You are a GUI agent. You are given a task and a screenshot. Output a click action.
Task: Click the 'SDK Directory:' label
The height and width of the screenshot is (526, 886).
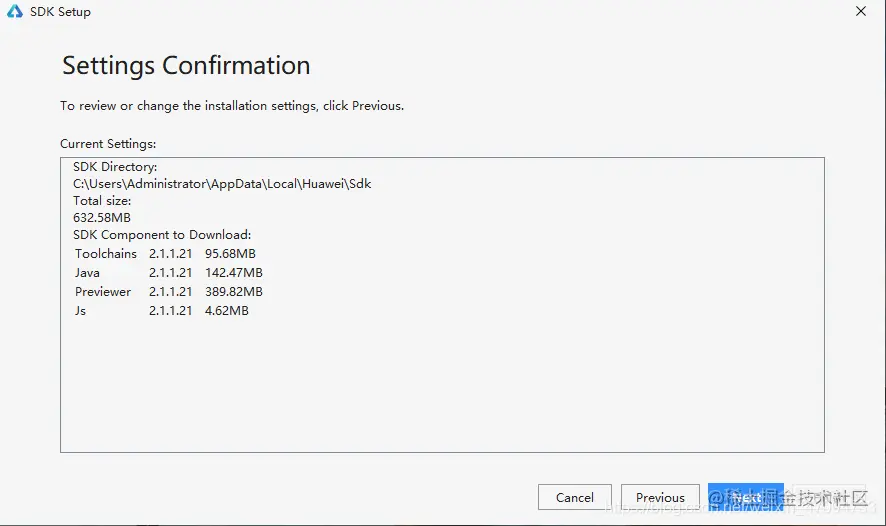[x=115, y=167]
